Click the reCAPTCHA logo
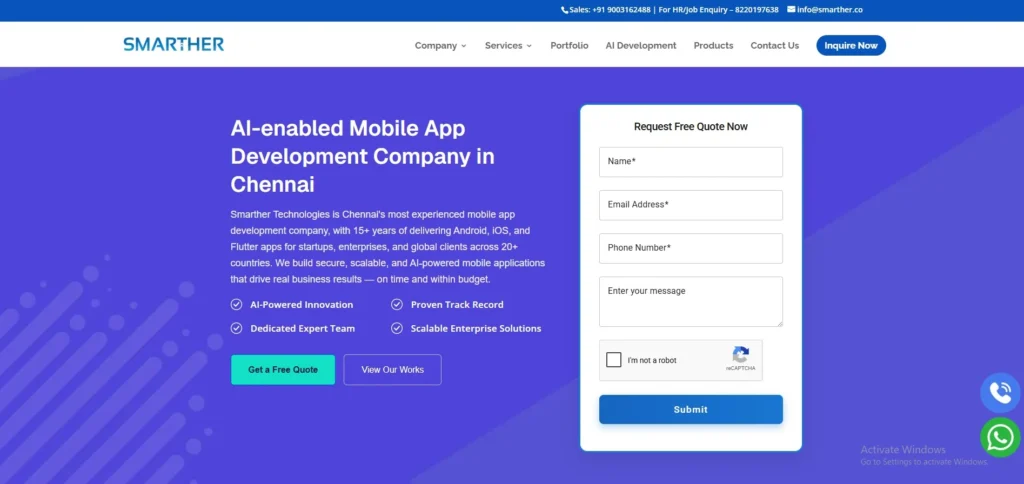The image size is (1024, 484). coord(741,355)
